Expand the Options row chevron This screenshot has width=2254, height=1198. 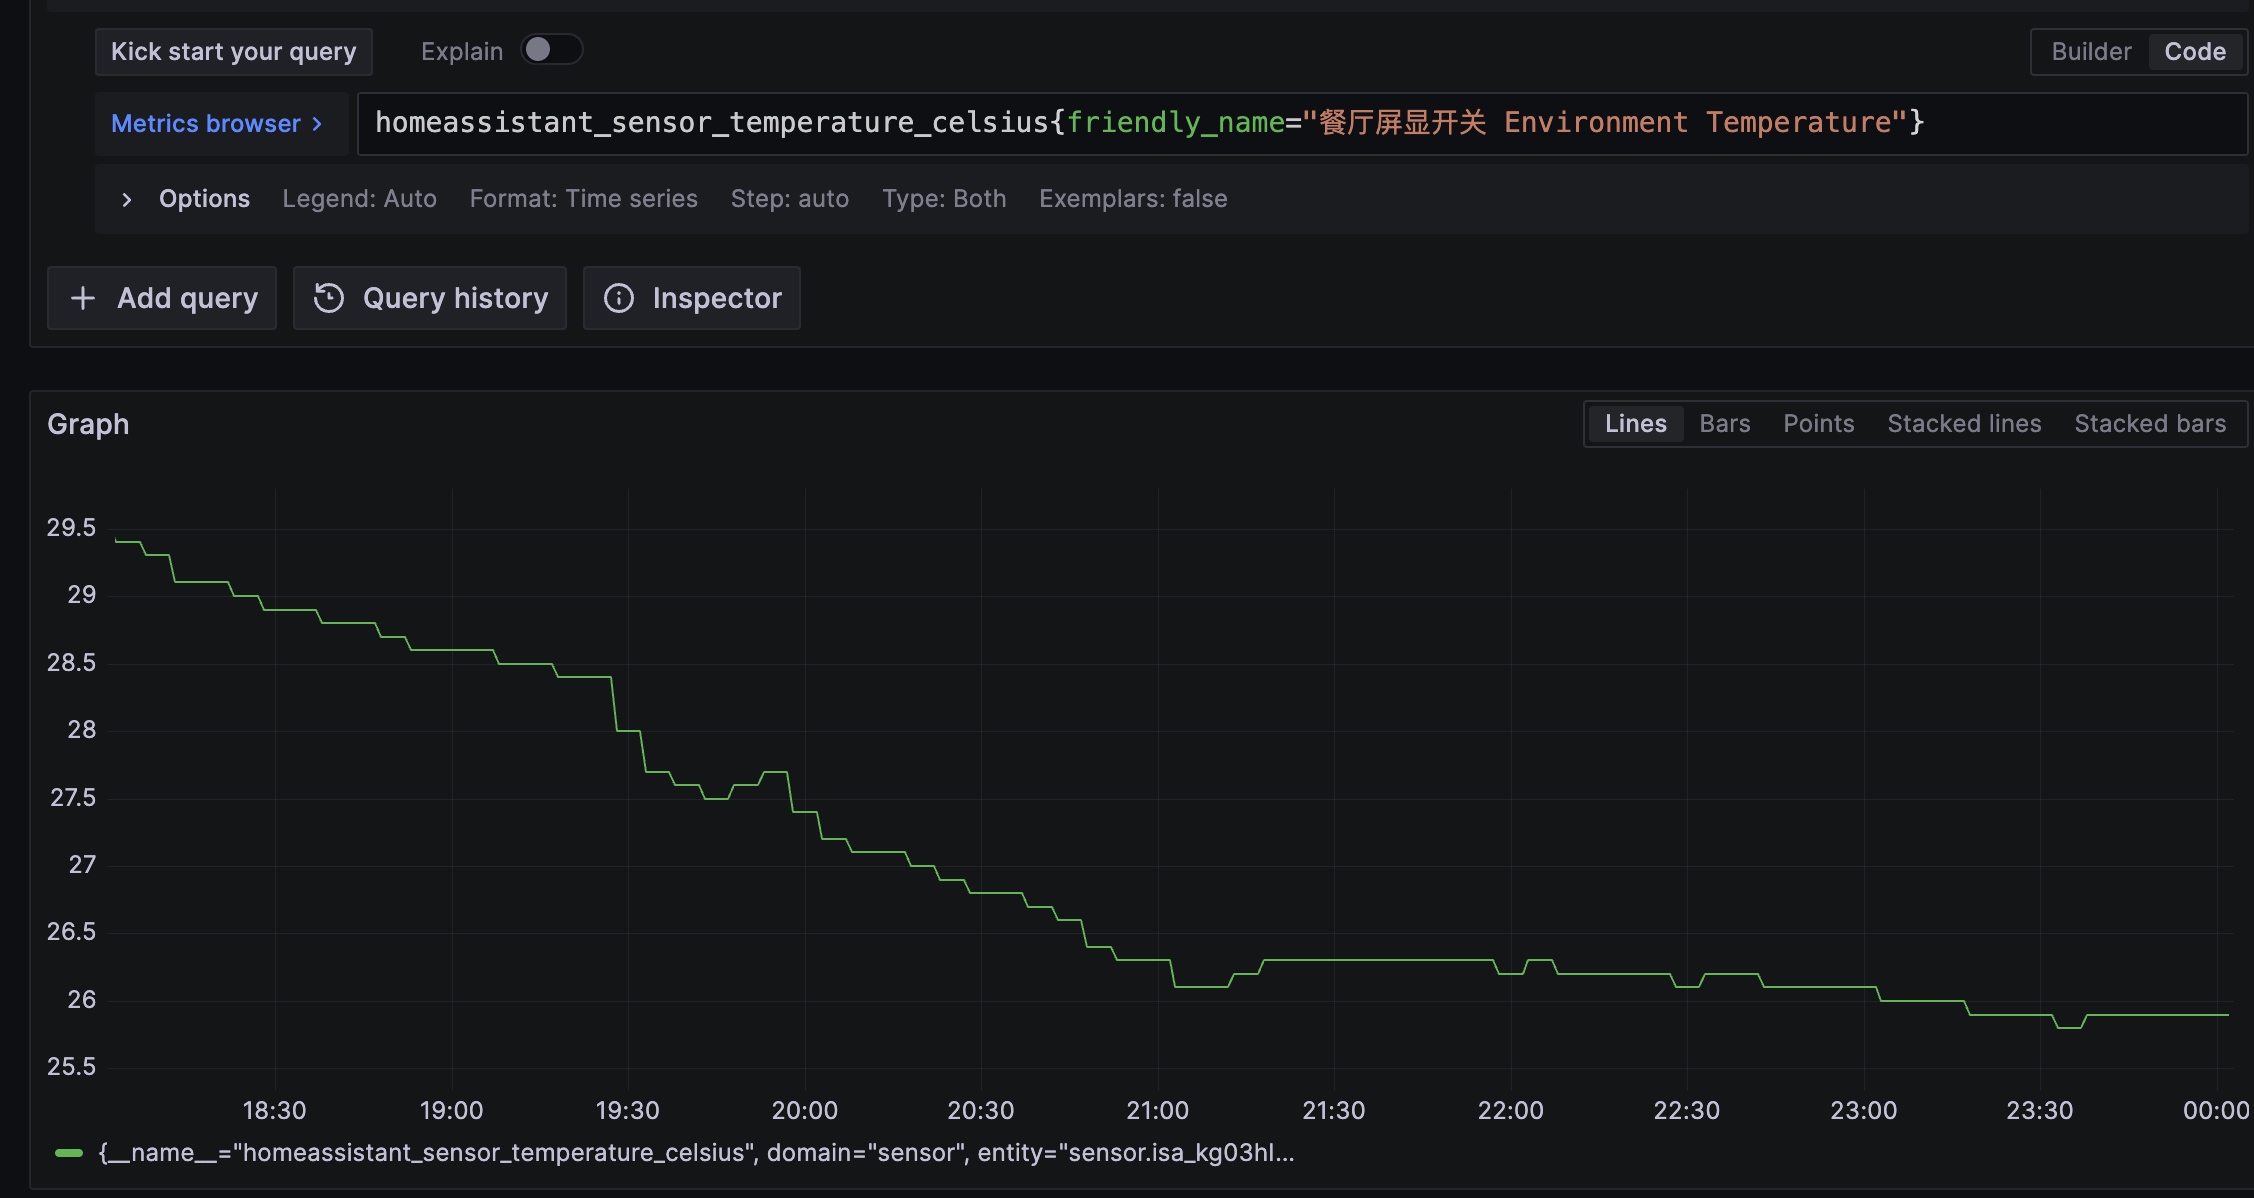point(127,199)
